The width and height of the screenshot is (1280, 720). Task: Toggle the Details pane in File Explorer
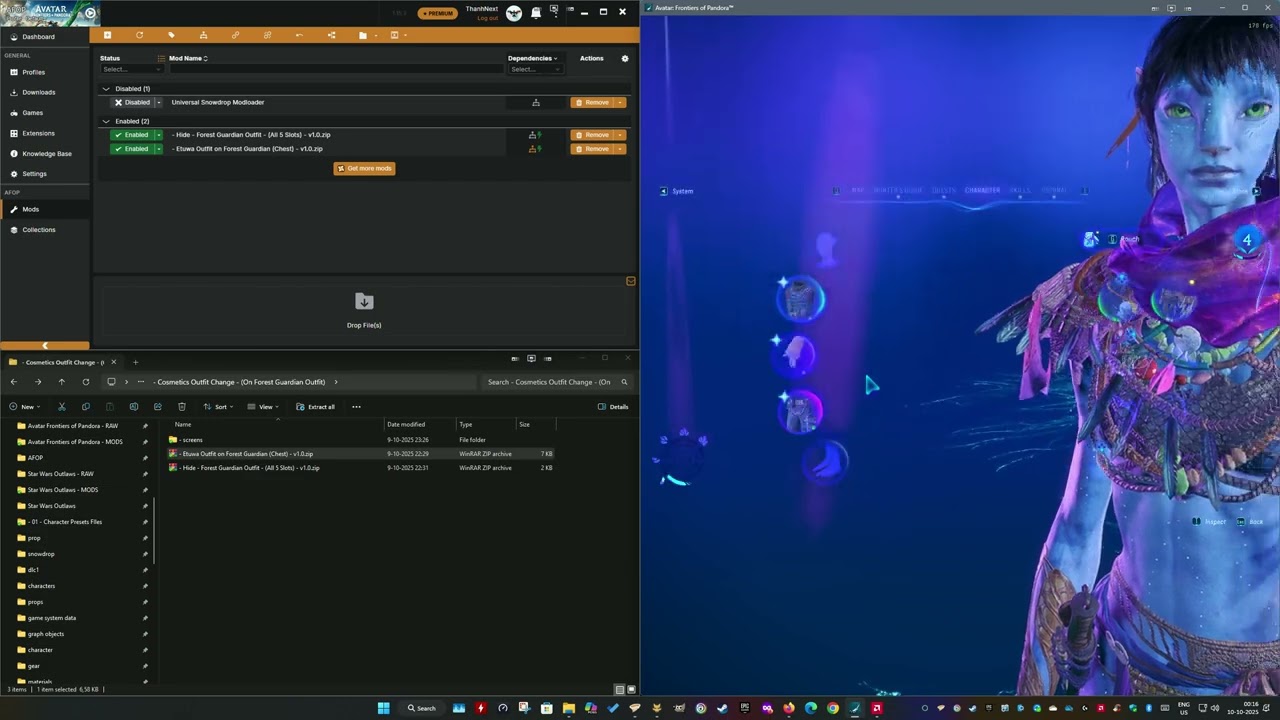click(613, 407)
